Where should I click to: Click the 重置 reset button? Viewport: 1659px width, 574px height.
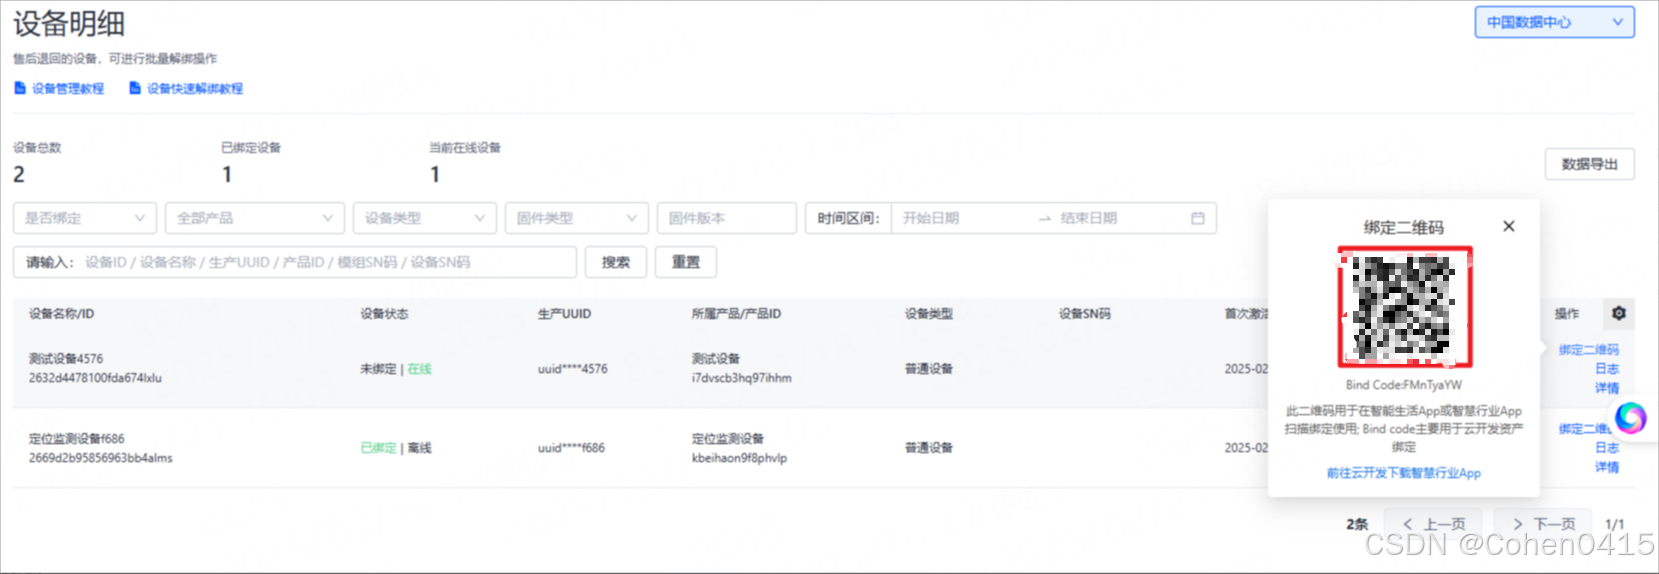[x=686, y=262]
